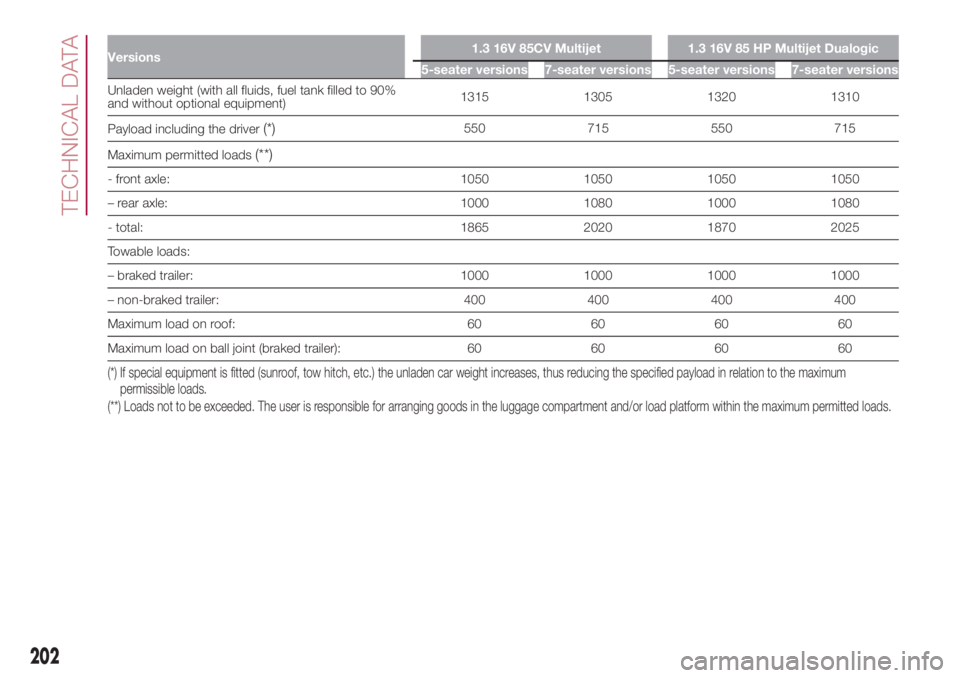
Task: Click 'Maximum permitted loads (**)' label
Action: coord(190,155)
